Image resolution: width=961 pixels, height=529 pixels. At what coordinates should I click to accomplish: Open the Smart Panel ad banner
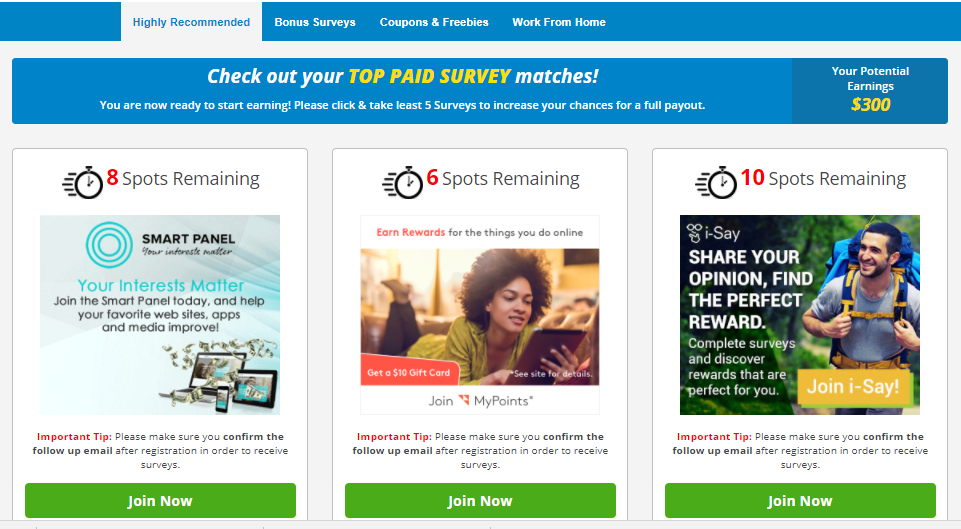(160, 314)
